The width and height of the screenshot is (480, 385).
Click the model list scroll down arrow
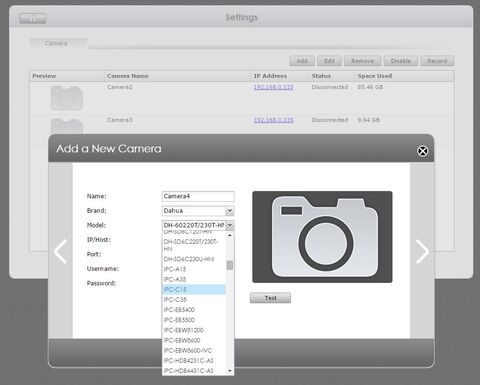click(230, 371)
